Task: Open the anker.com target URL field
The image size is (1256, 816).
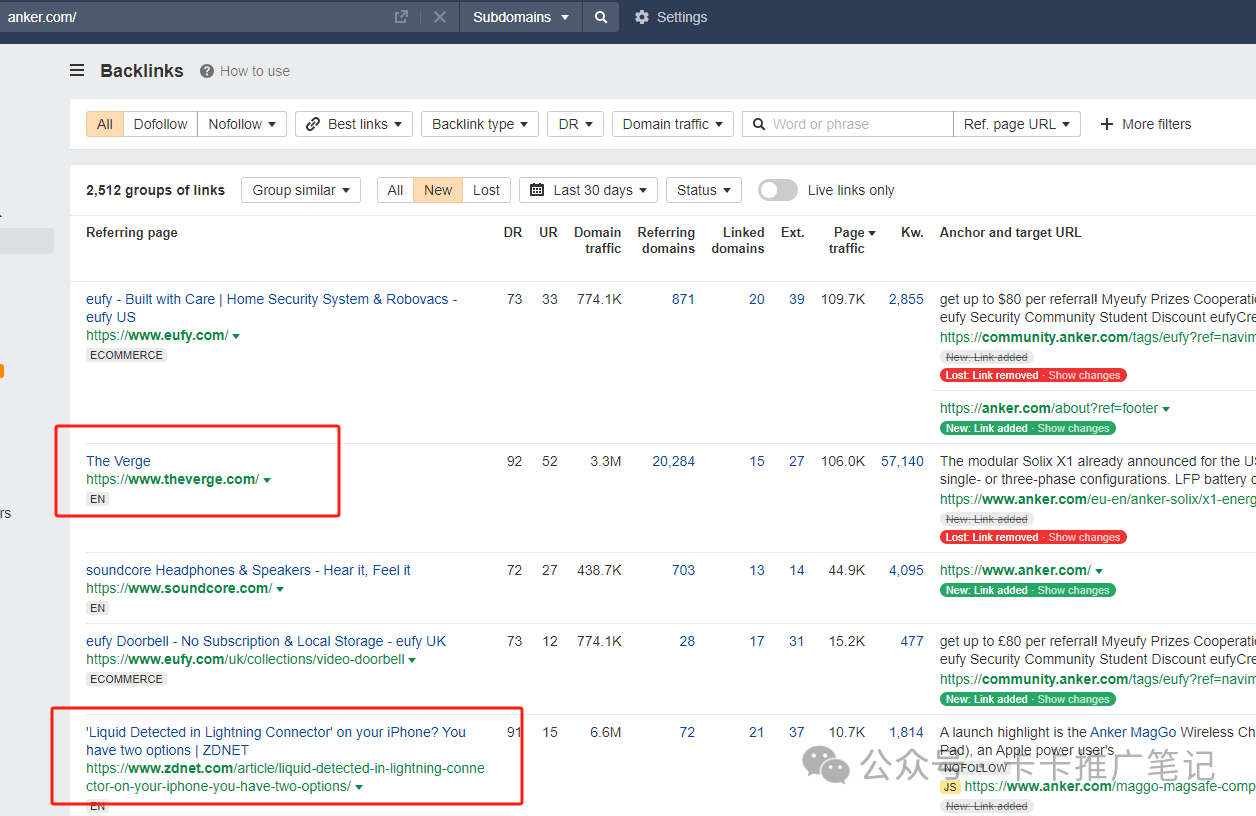Action: pos(195,17)
